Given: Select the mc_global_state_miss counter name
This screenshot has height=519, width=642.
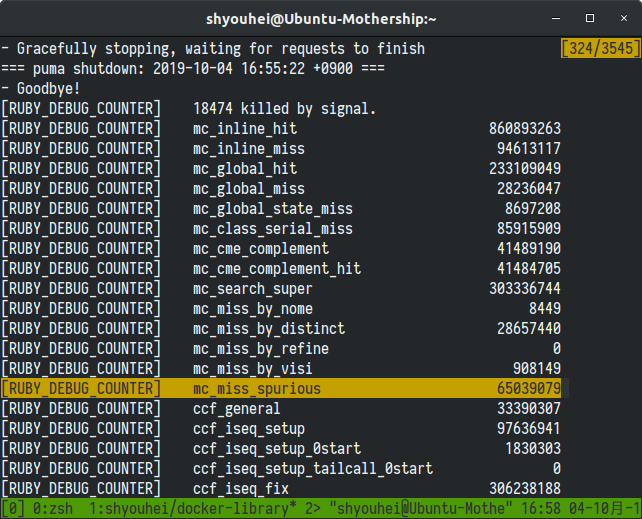Looking at the screenshot, I should click(273, 209).
